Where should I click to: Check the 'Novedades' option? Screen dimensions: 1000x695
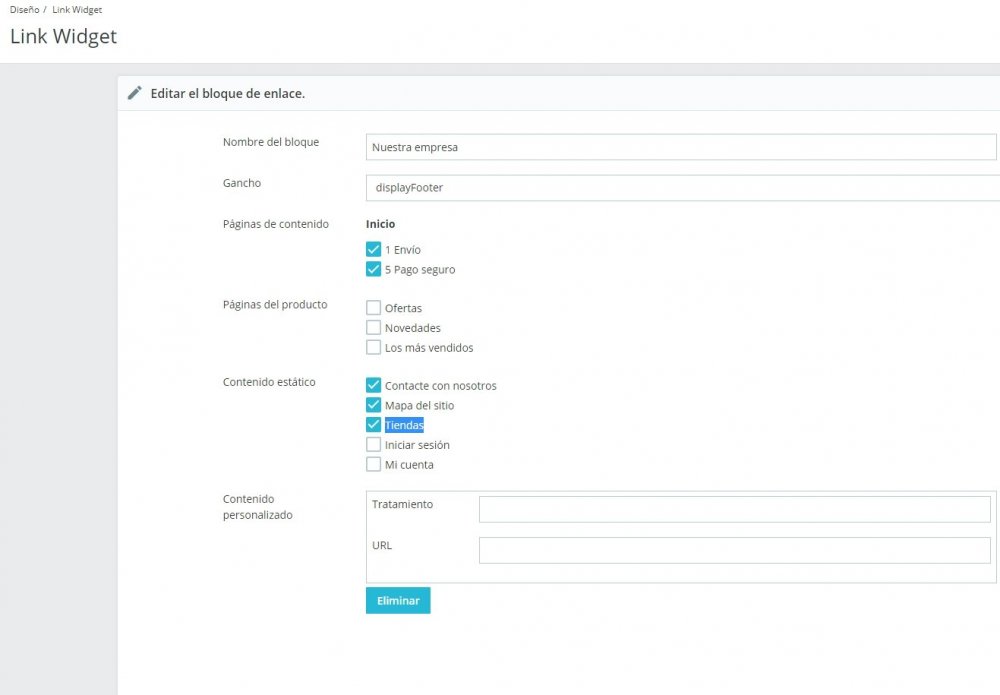374,328
